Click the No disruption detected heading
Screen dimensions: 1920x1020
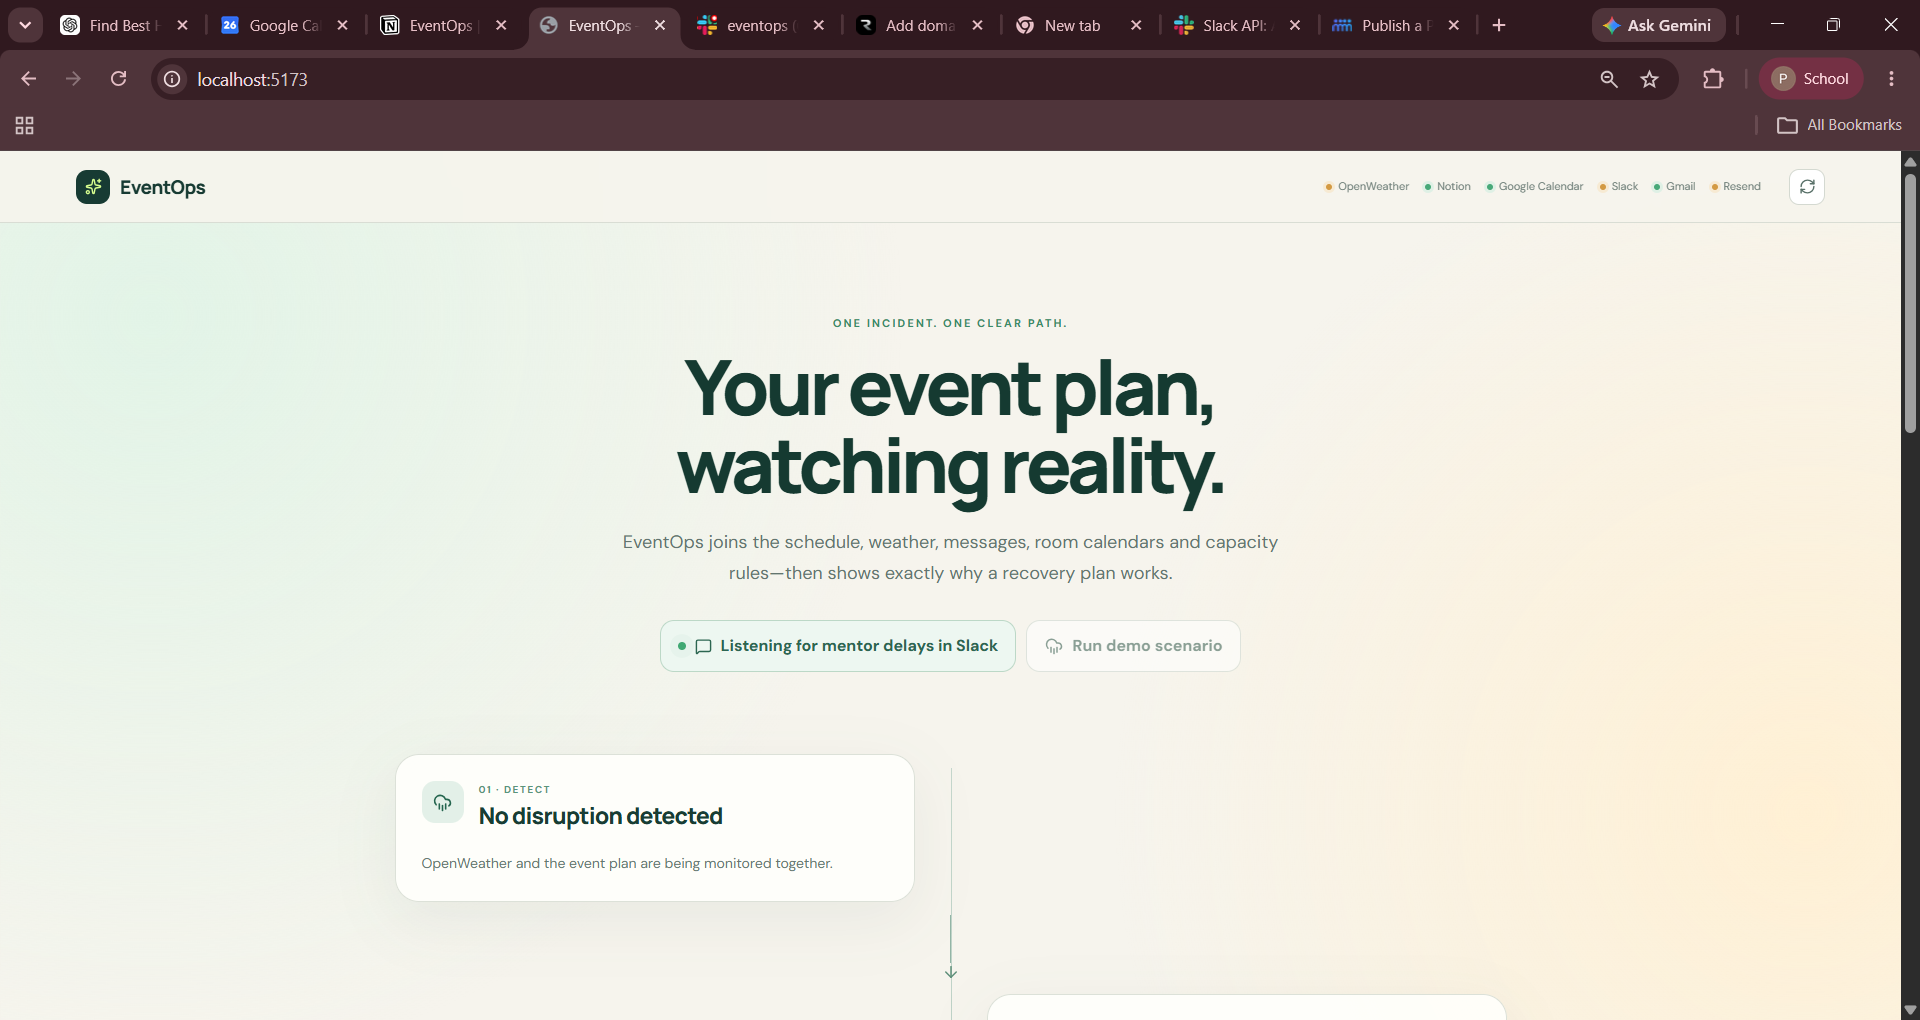pyautogui.click(x=600, y=816)
